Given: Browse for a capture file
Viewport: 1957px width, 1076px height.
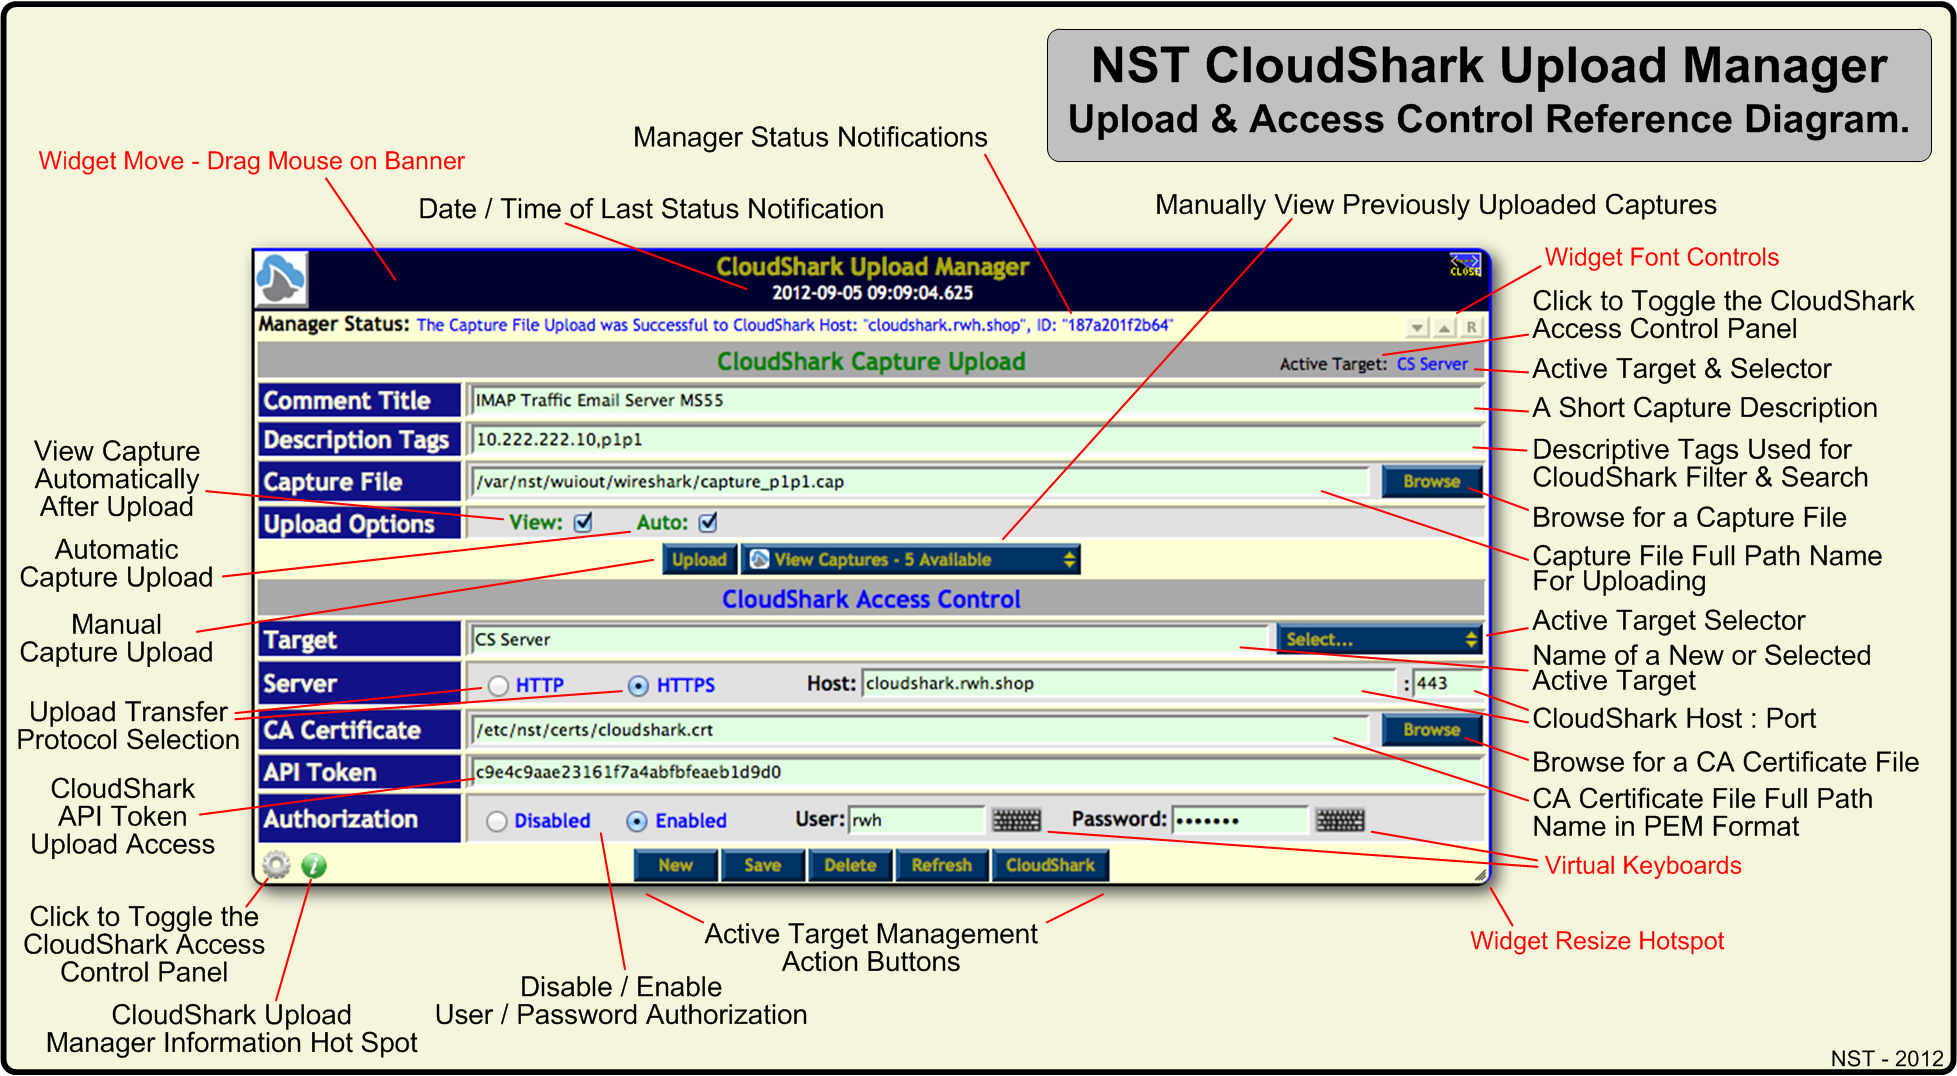Looking at the screenshot, I should click(x=1431, y=481).
